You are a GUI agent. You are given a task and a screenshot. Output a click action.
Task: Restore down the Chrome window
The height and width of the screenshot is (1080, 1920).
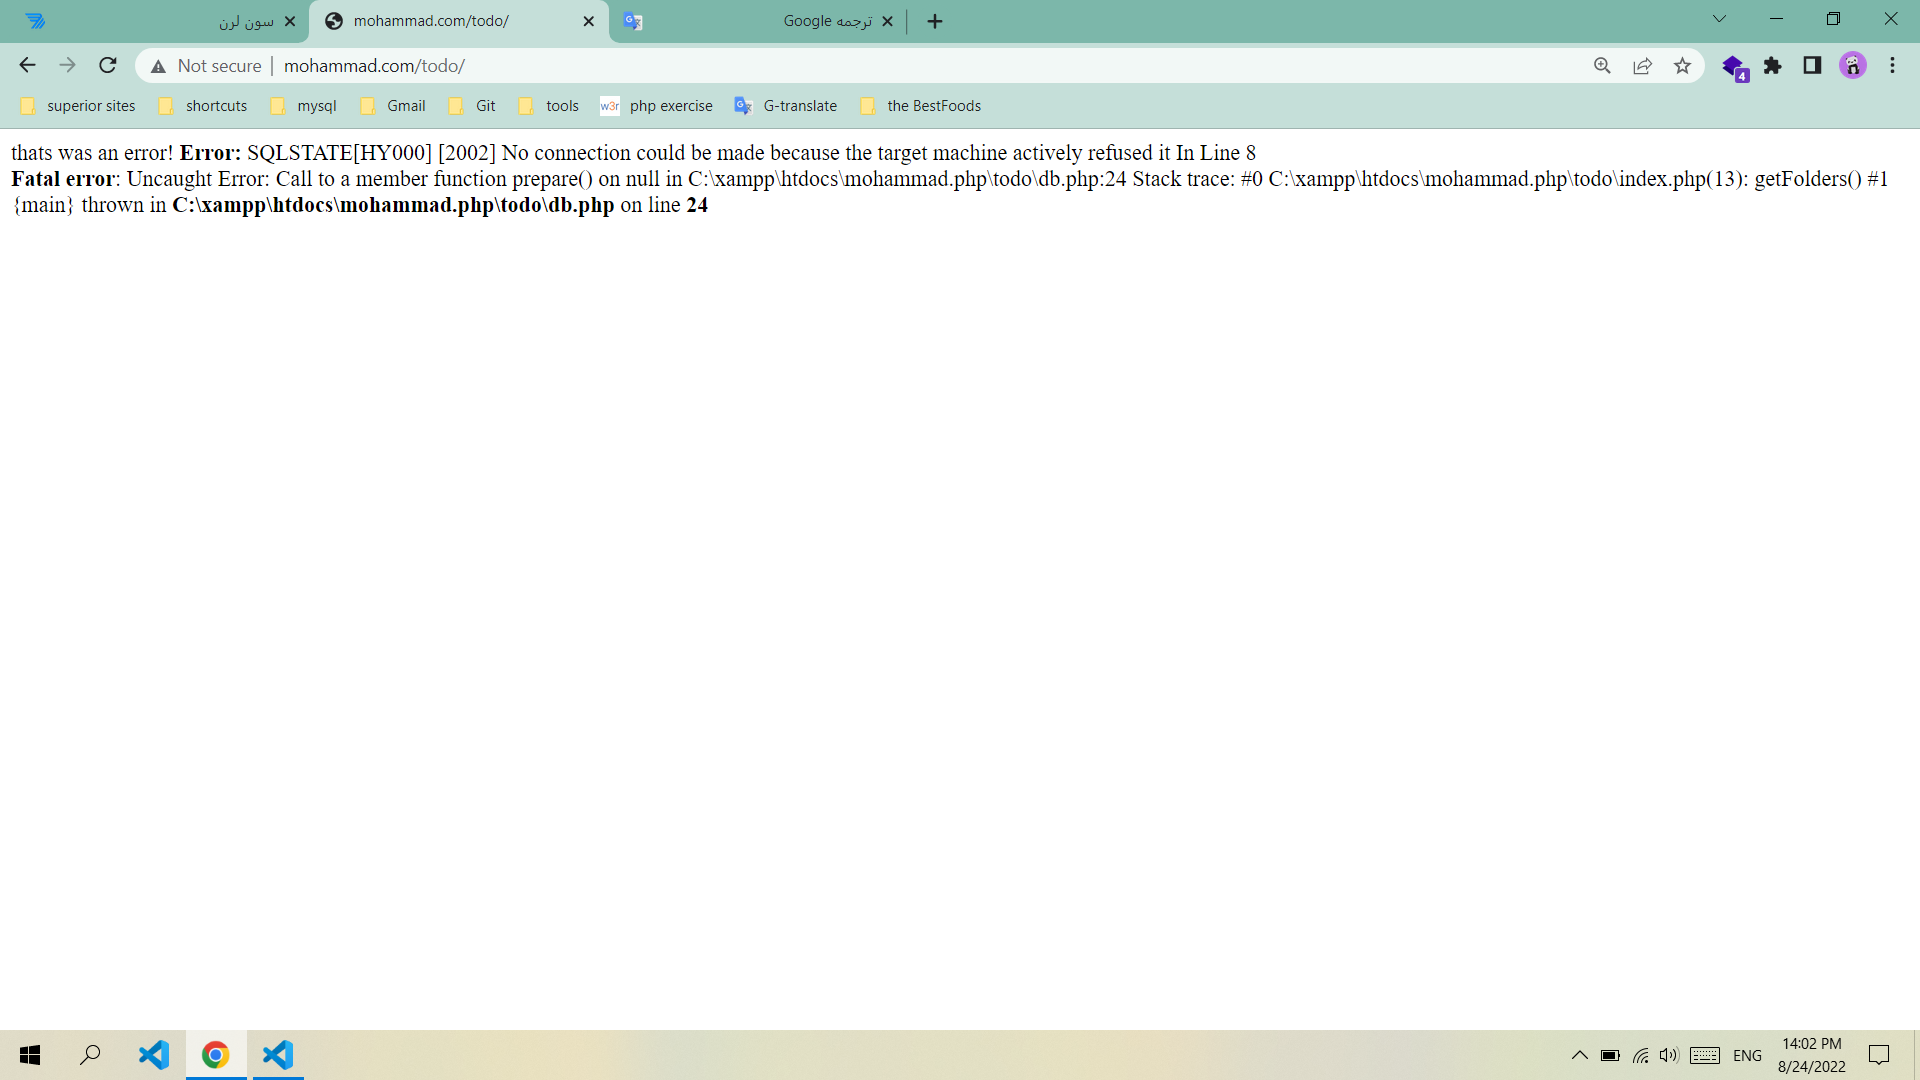pos(1833,19)
